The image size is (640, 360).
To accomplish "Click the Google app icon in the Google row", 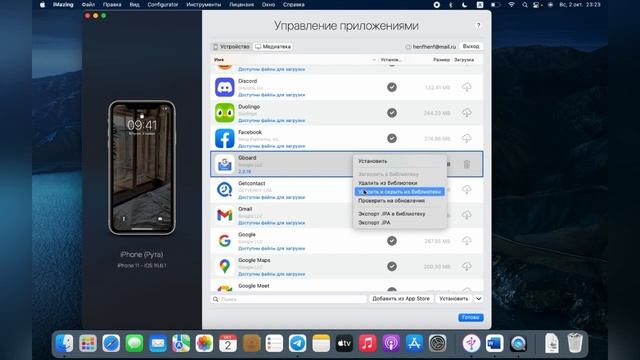I will (x=224, y=241).
